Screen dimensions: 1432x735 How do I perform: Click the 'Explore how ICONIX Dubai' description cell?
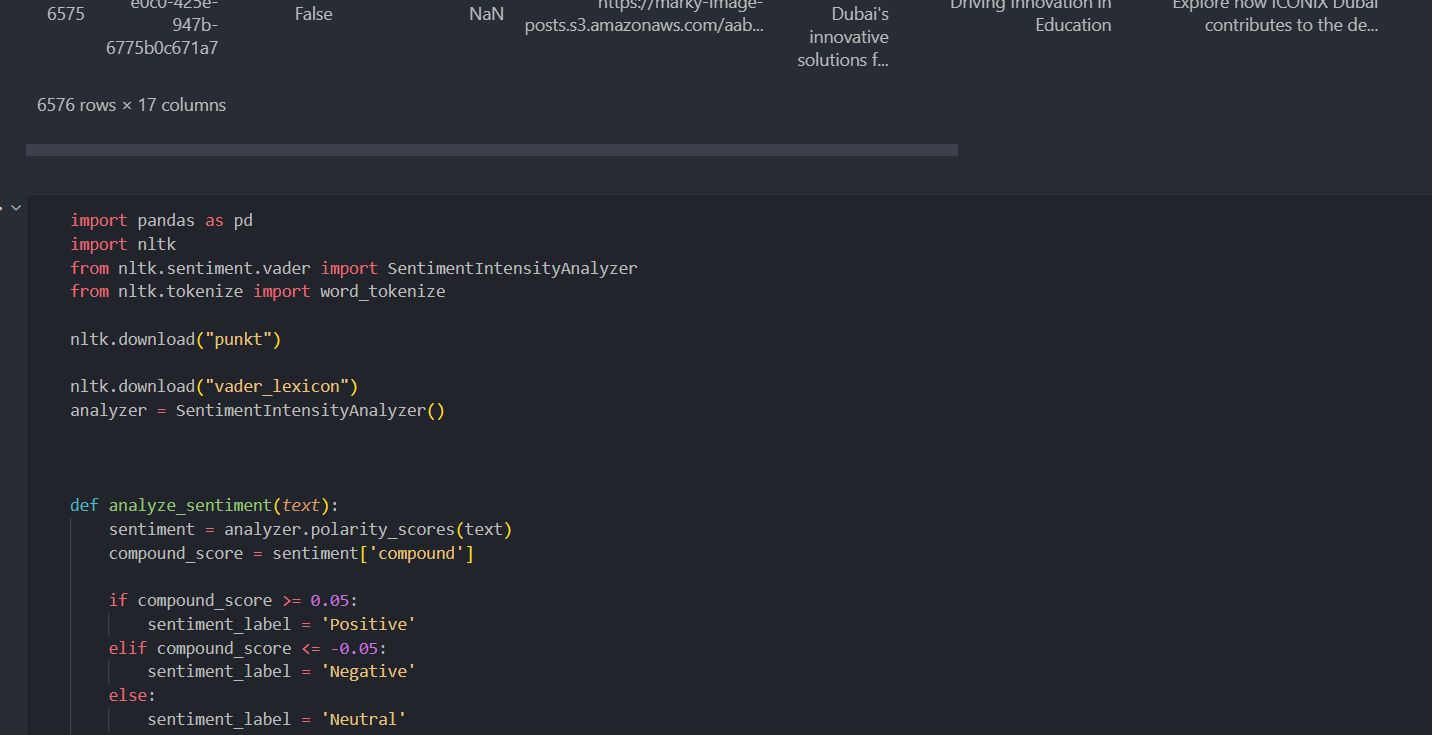pyautogui.click(x=1276, y=15)
